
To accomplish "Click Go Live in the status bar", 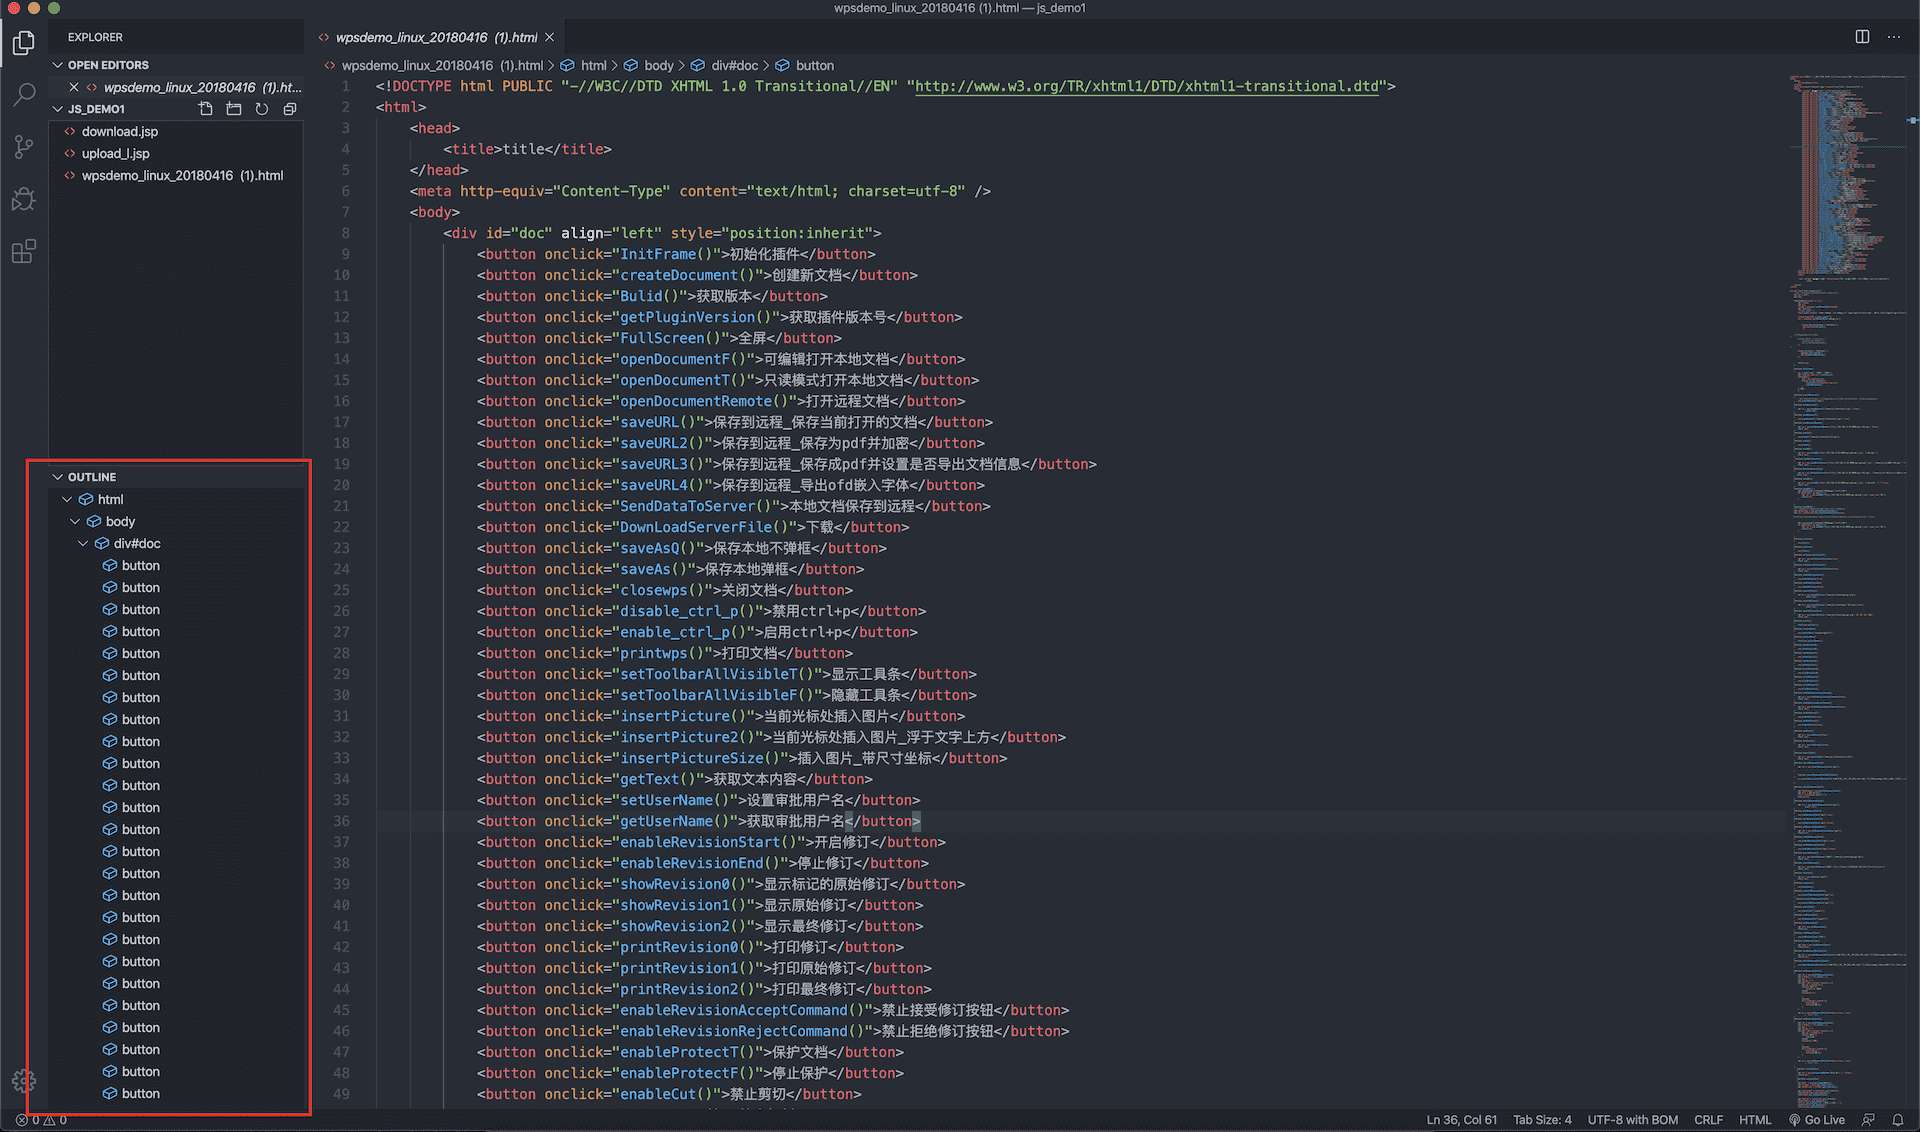I will (x=1817, y=1120).
